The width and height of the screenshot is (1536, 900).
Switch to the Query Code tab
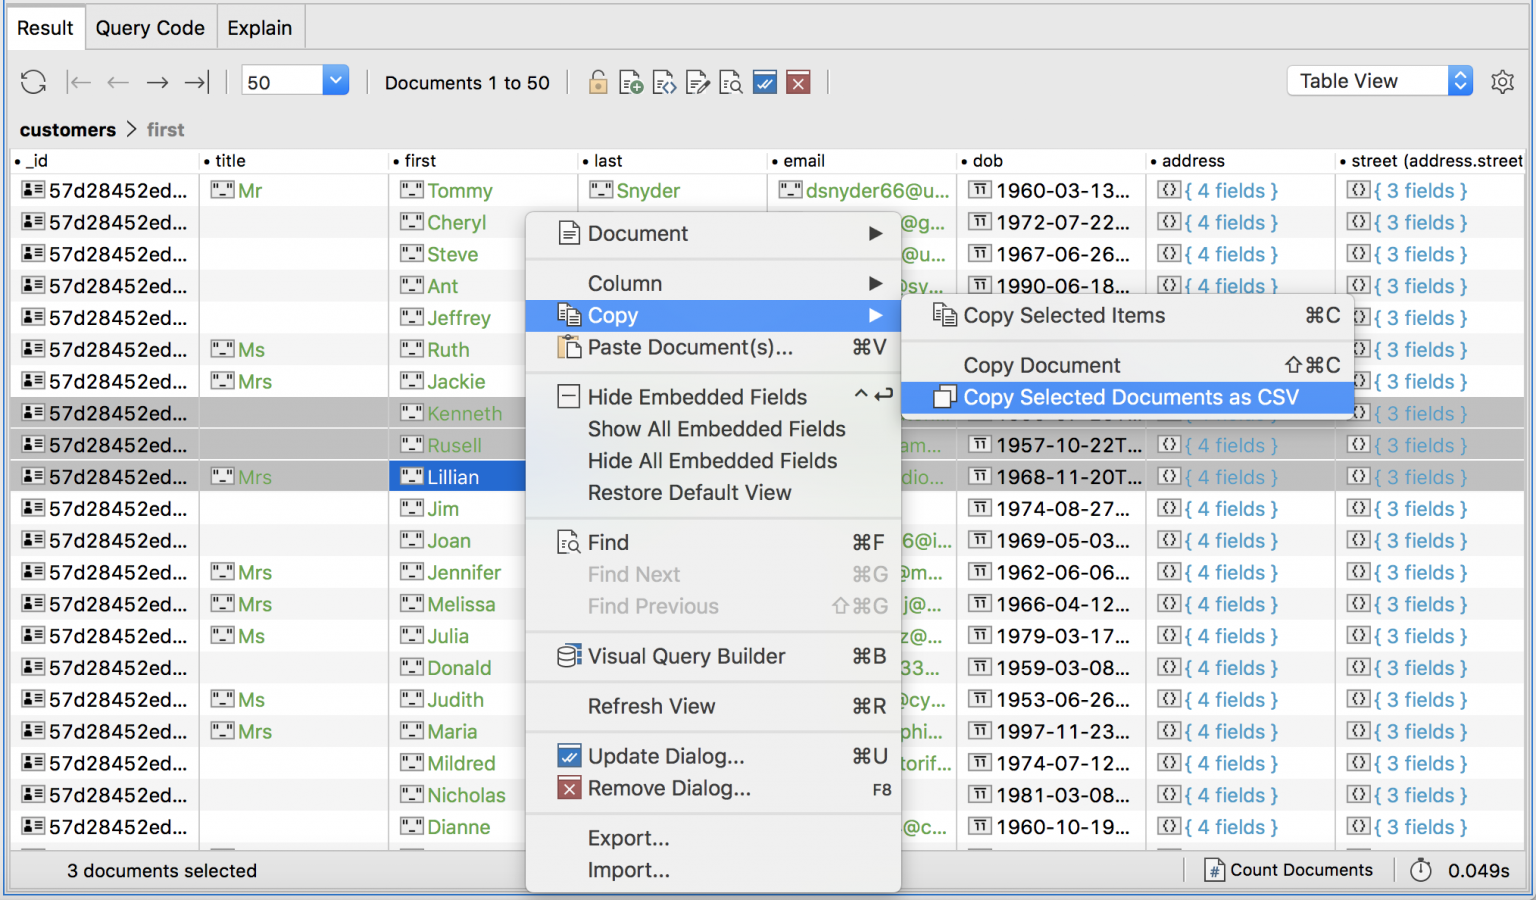[150, 27]
